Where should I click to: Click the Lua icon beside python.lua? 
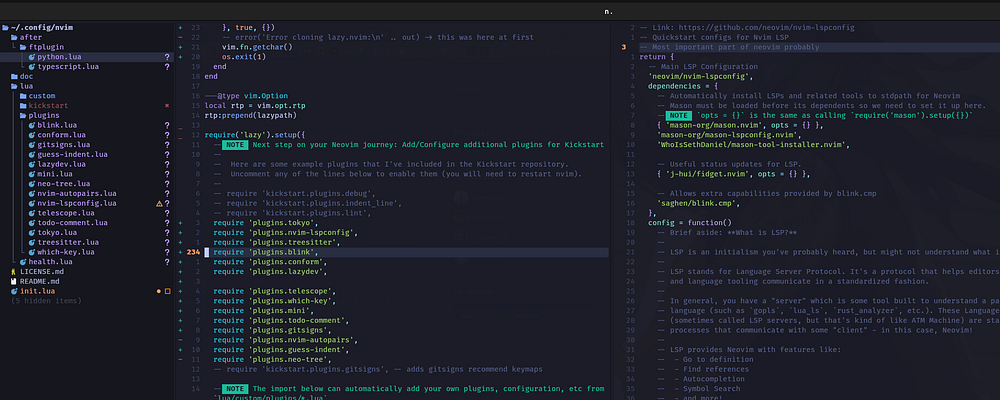pos(32,57)
